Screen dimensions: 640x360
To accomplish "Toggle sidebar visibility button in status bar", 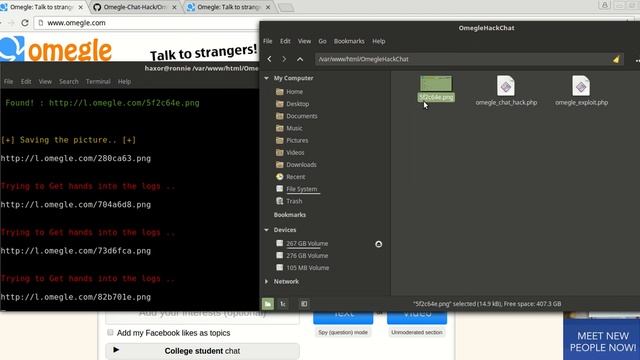I will pyautogui.click(x=304, y=304).
